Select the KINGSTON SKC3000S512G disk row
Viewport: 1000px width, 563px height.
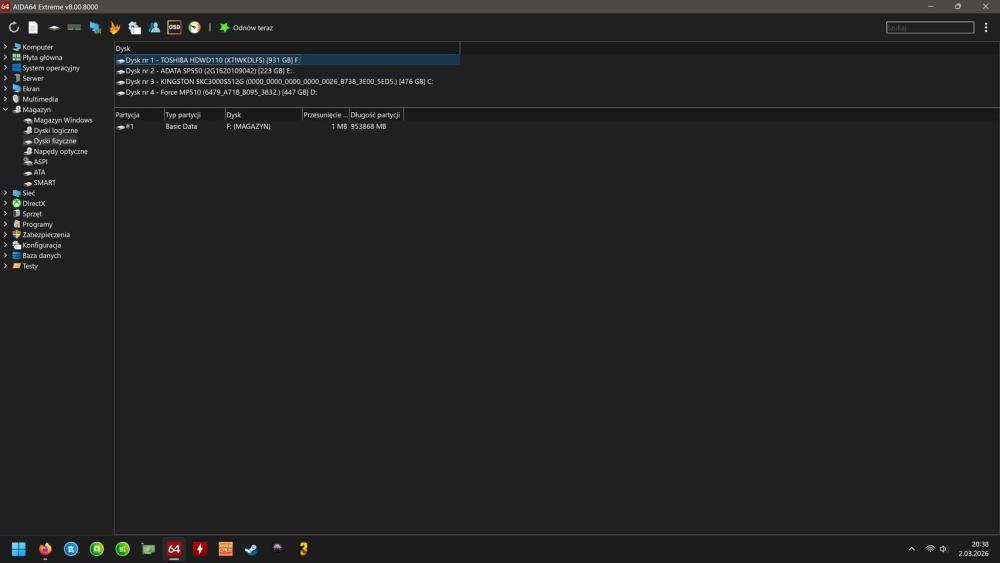coord(279,81)
